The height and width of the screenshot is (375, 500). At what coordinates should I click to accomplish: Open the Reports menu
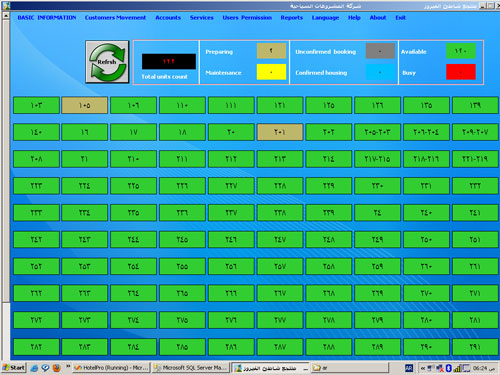292,18
